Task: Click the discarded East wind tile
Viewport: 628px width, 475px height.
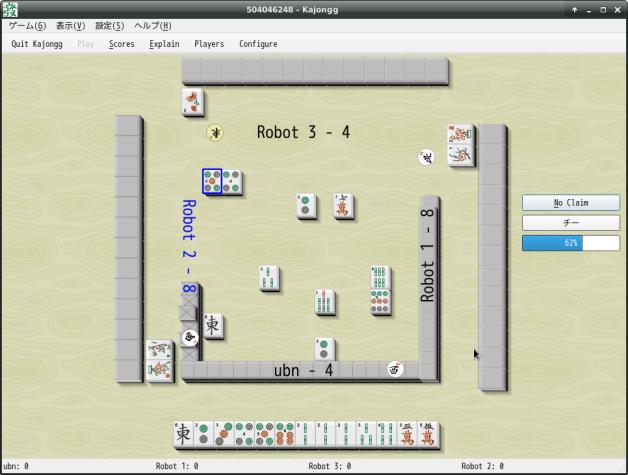Action: tap(213, 326)
